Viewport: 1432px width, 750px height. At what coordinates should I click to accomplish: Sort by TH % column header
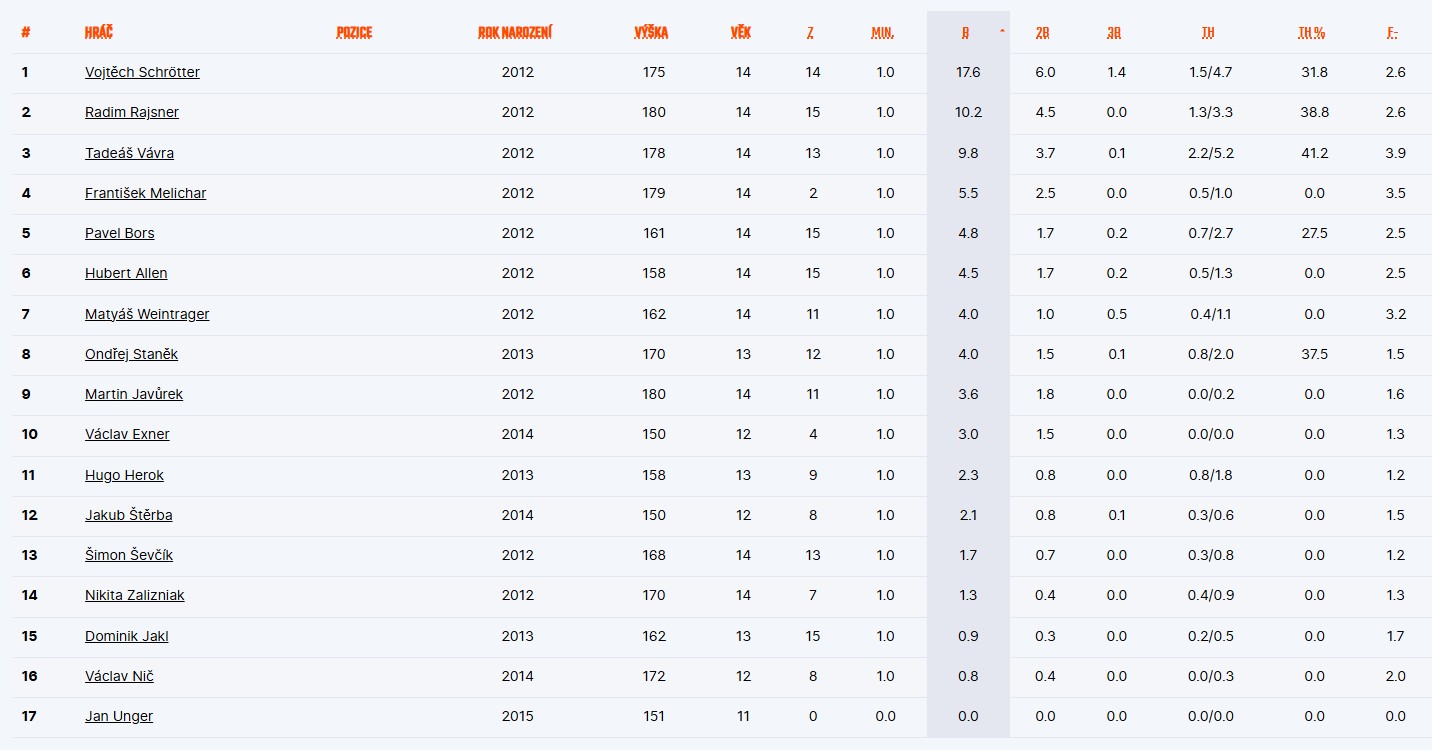pos(1311,33)
